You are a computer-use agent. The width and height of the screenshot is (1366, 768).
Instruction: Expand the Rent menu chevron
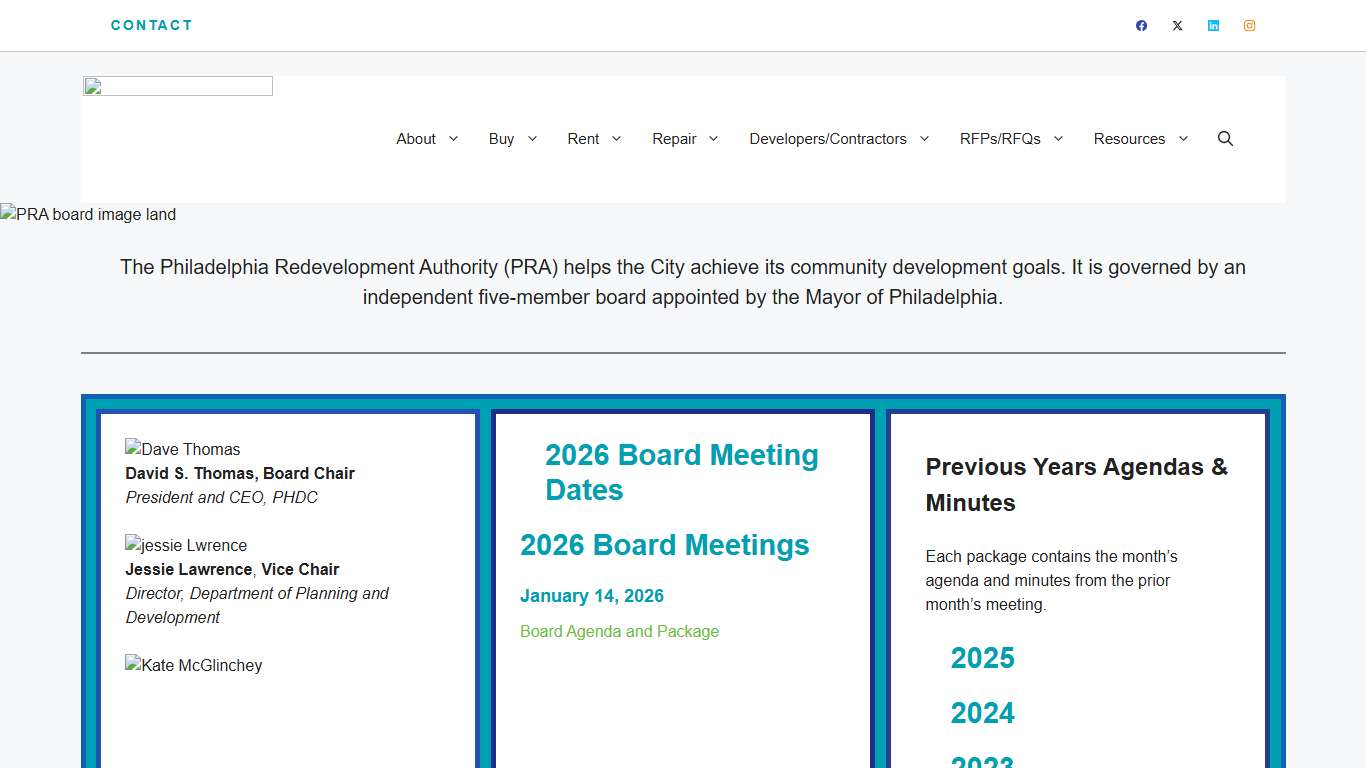[616, 139]
